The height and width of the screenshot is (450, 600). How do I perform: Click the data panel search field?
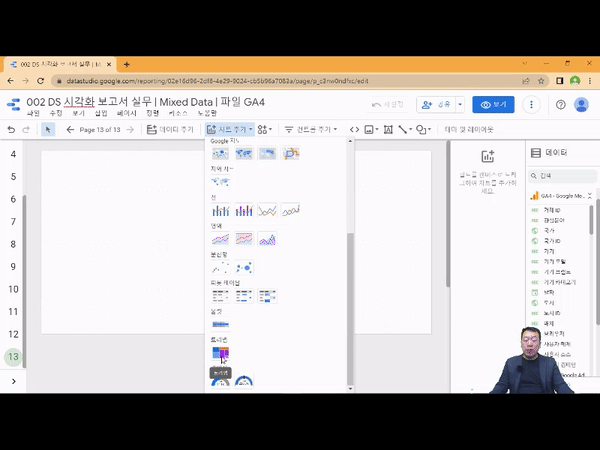[565, 174]
